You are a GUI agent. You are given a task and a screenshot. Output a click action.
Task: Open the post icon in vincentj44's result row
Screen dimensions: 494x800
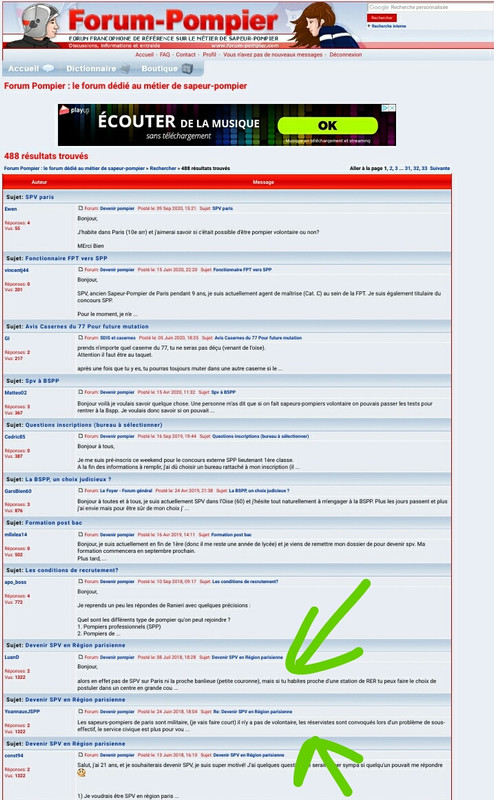80,269
